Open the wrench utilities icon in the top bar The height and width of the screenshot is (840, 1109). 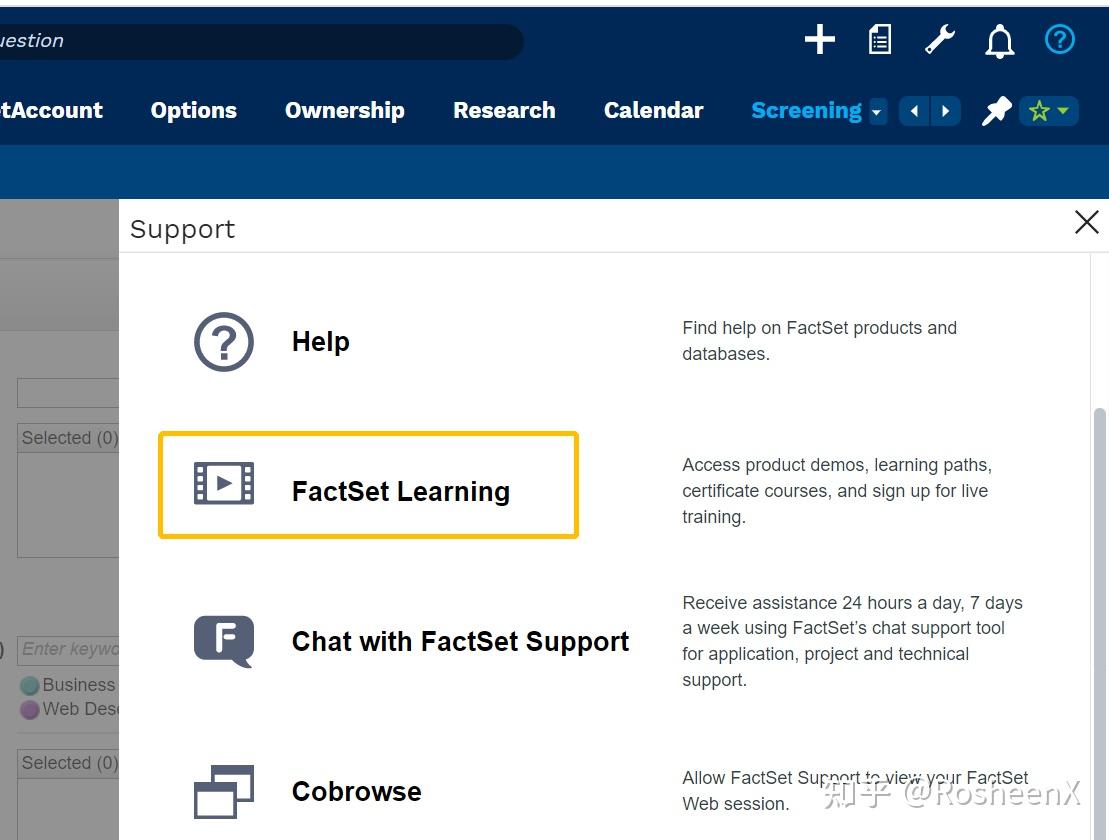(938, 39)
